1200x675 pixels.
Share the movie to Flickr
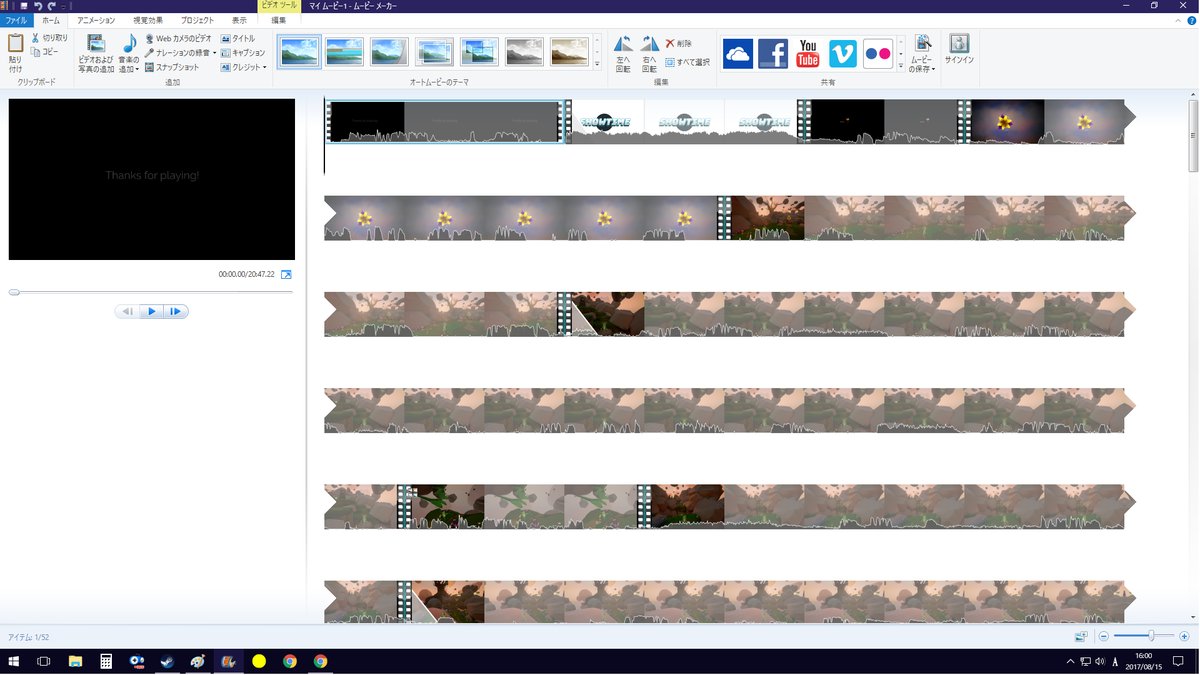tap(878, 53)
